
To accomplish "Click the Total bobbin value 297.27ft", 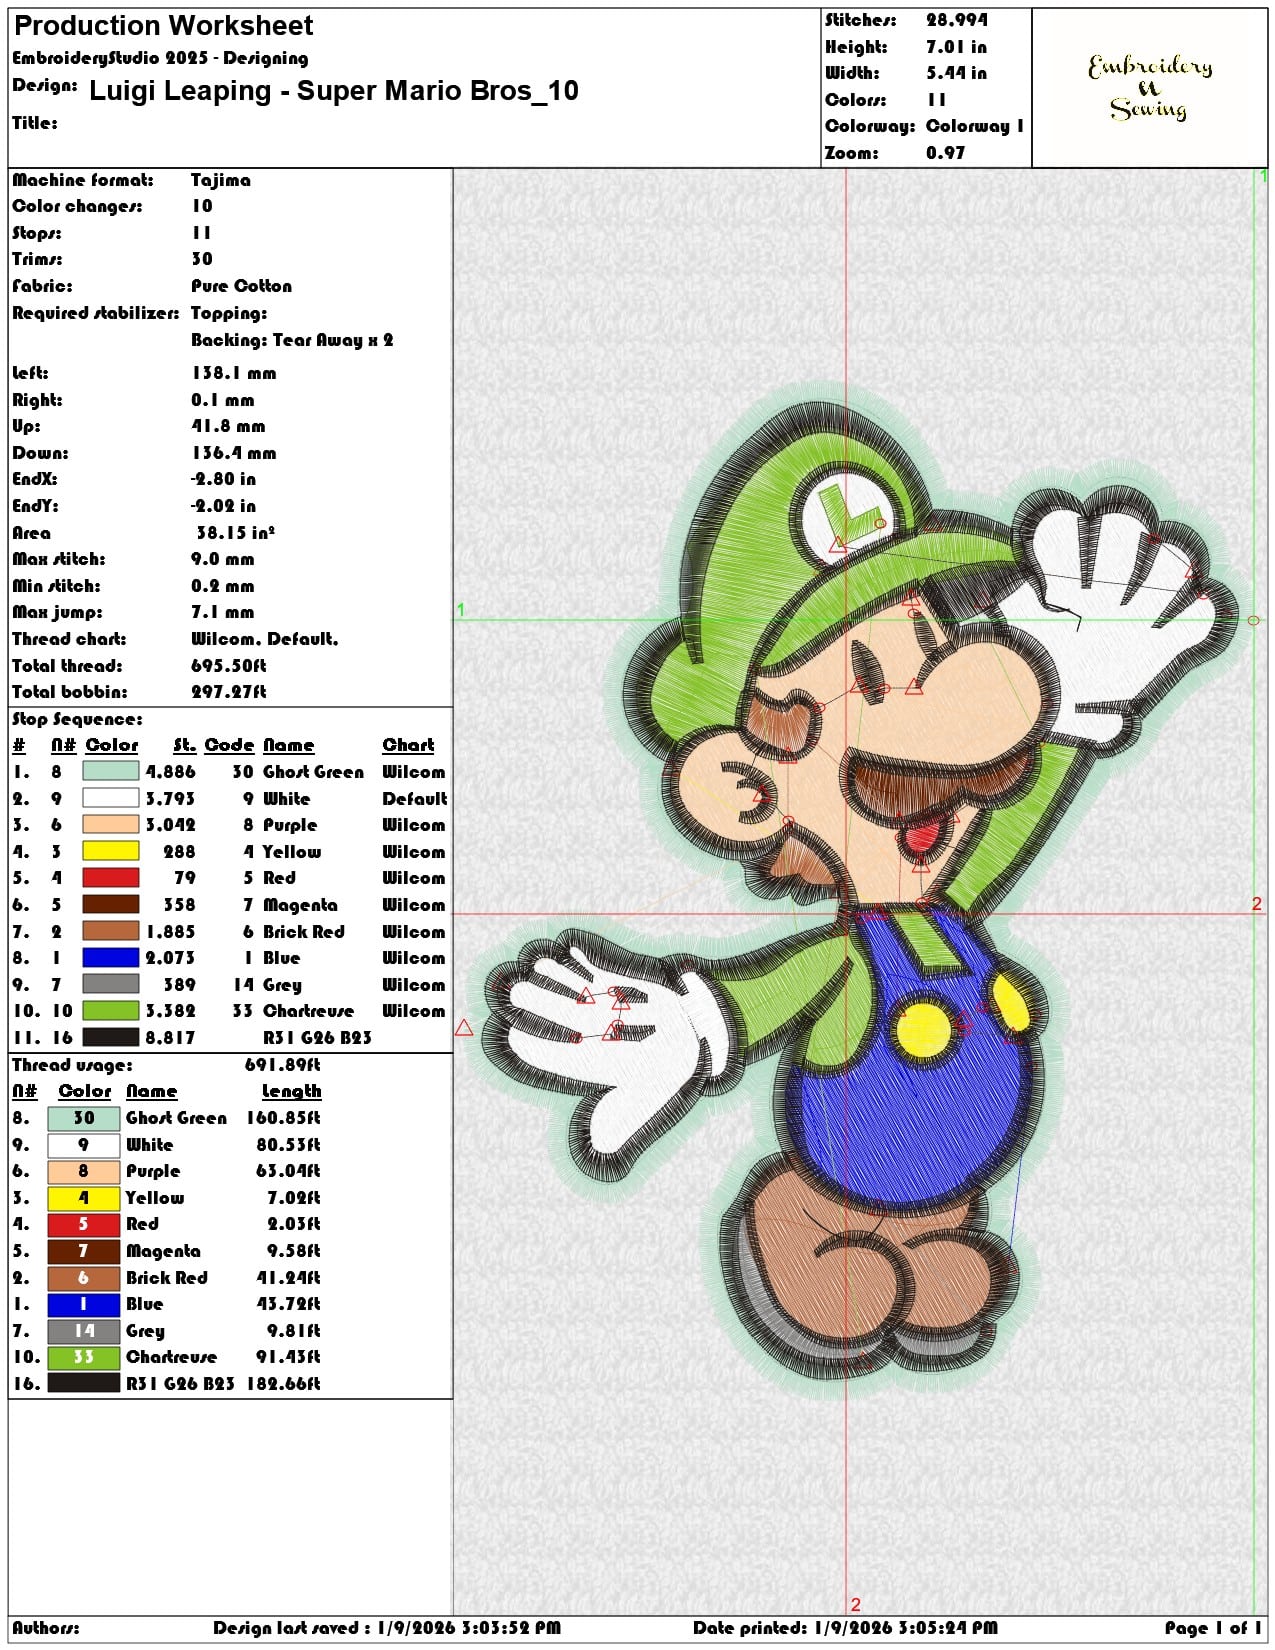I will point(228,692).
